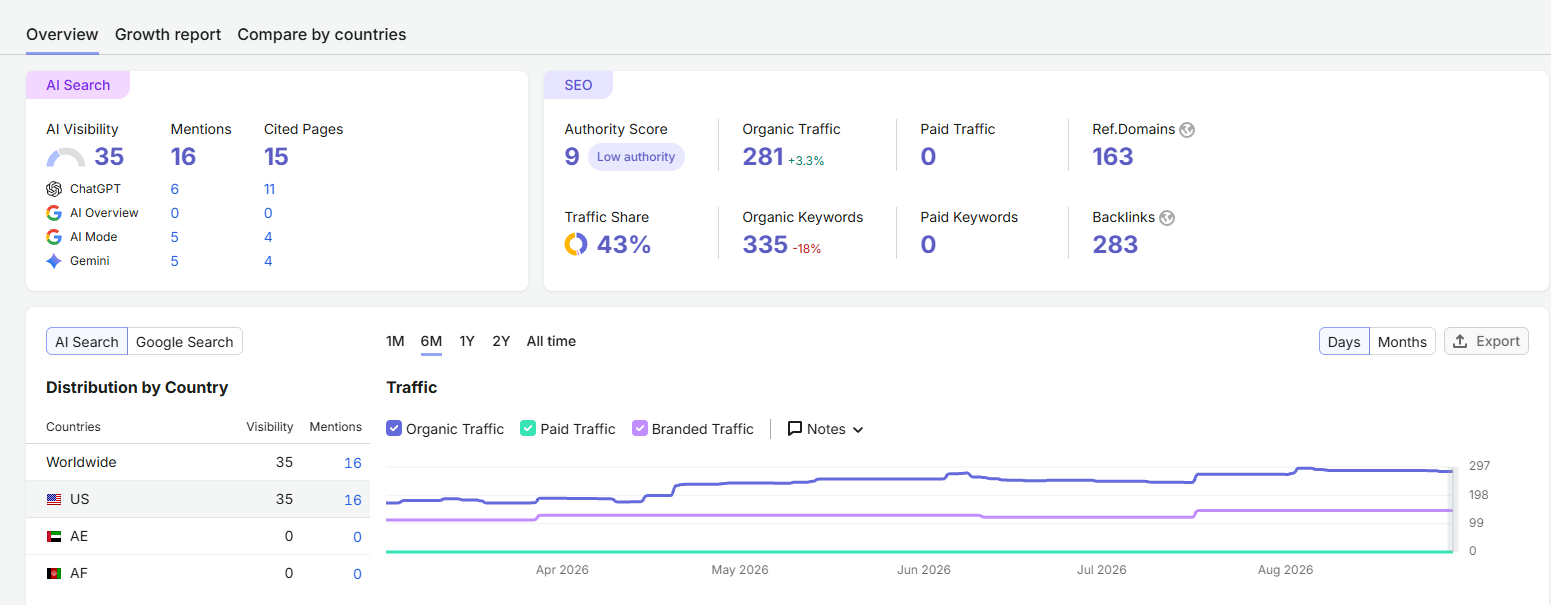The width and height of the screenshot is (1551, 605).
Task: Click AF mentions link 0
Action: pos(357,574)
